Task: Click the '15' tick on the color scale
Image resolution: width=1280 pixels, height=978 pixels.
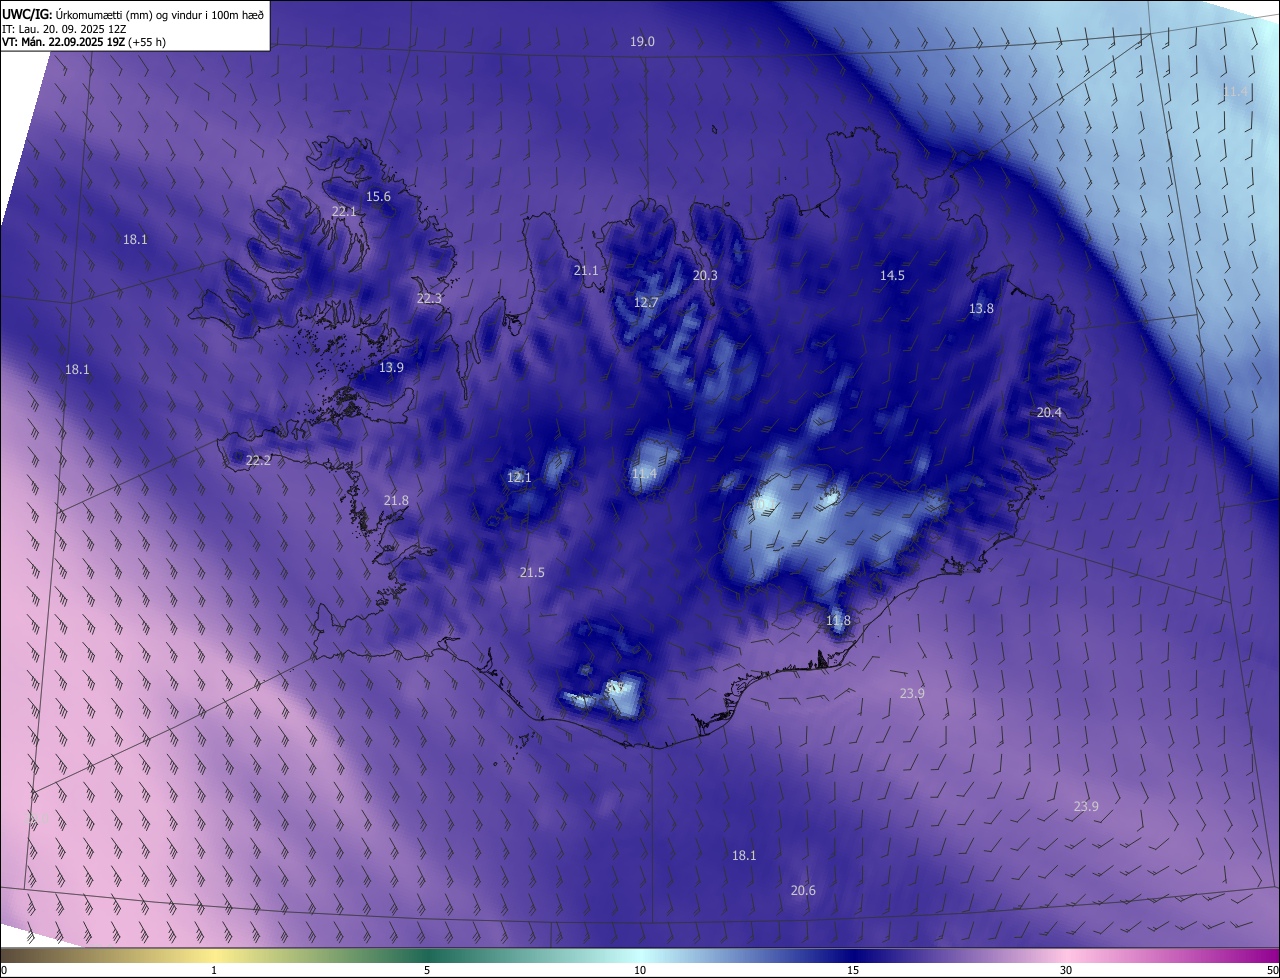Action: (853, 970)
